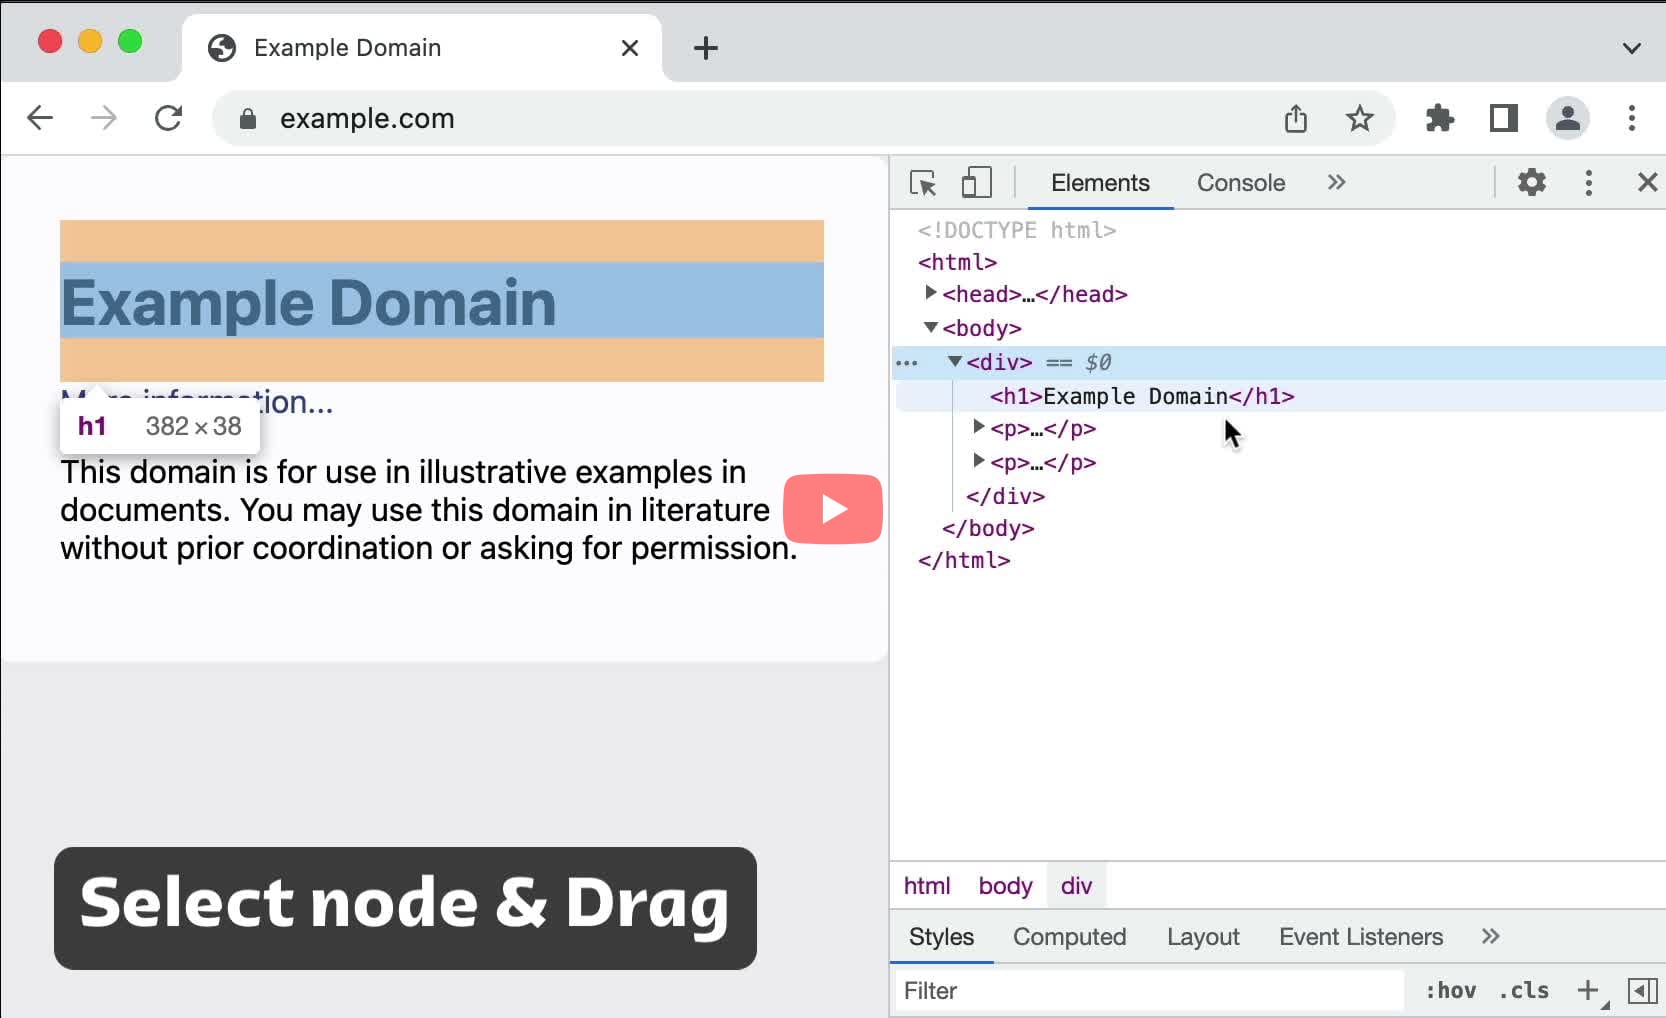The image size is (1666, 1018).
Task: Click the lock icon in address bar
Action: tap(248, 119)
